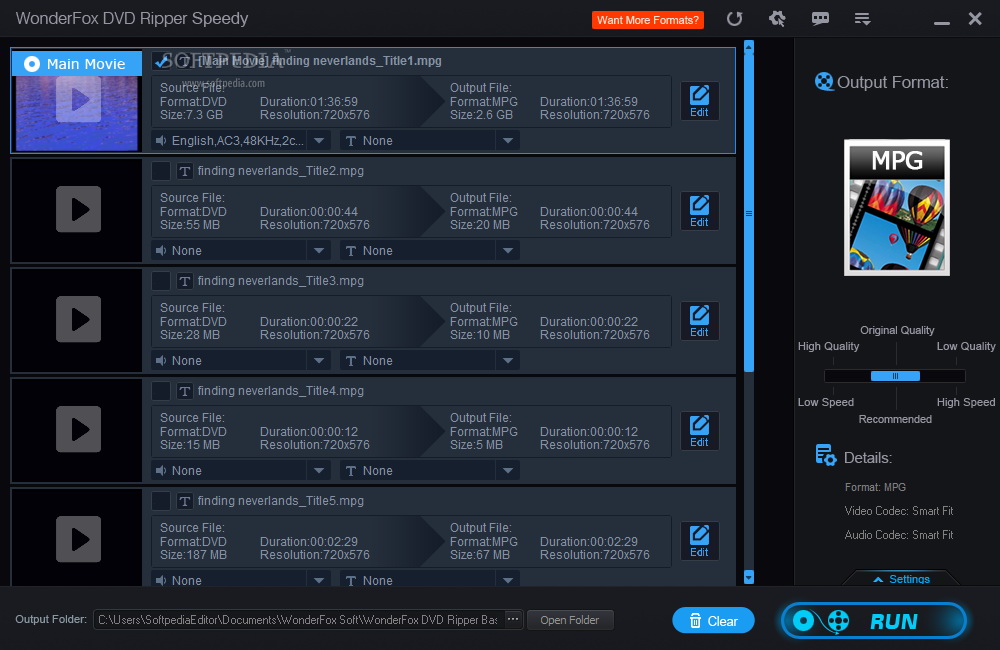Select the Main Movie radio button
This screenshot has height=650, width=1000.
pyautogui.click(x=32, y=64)
